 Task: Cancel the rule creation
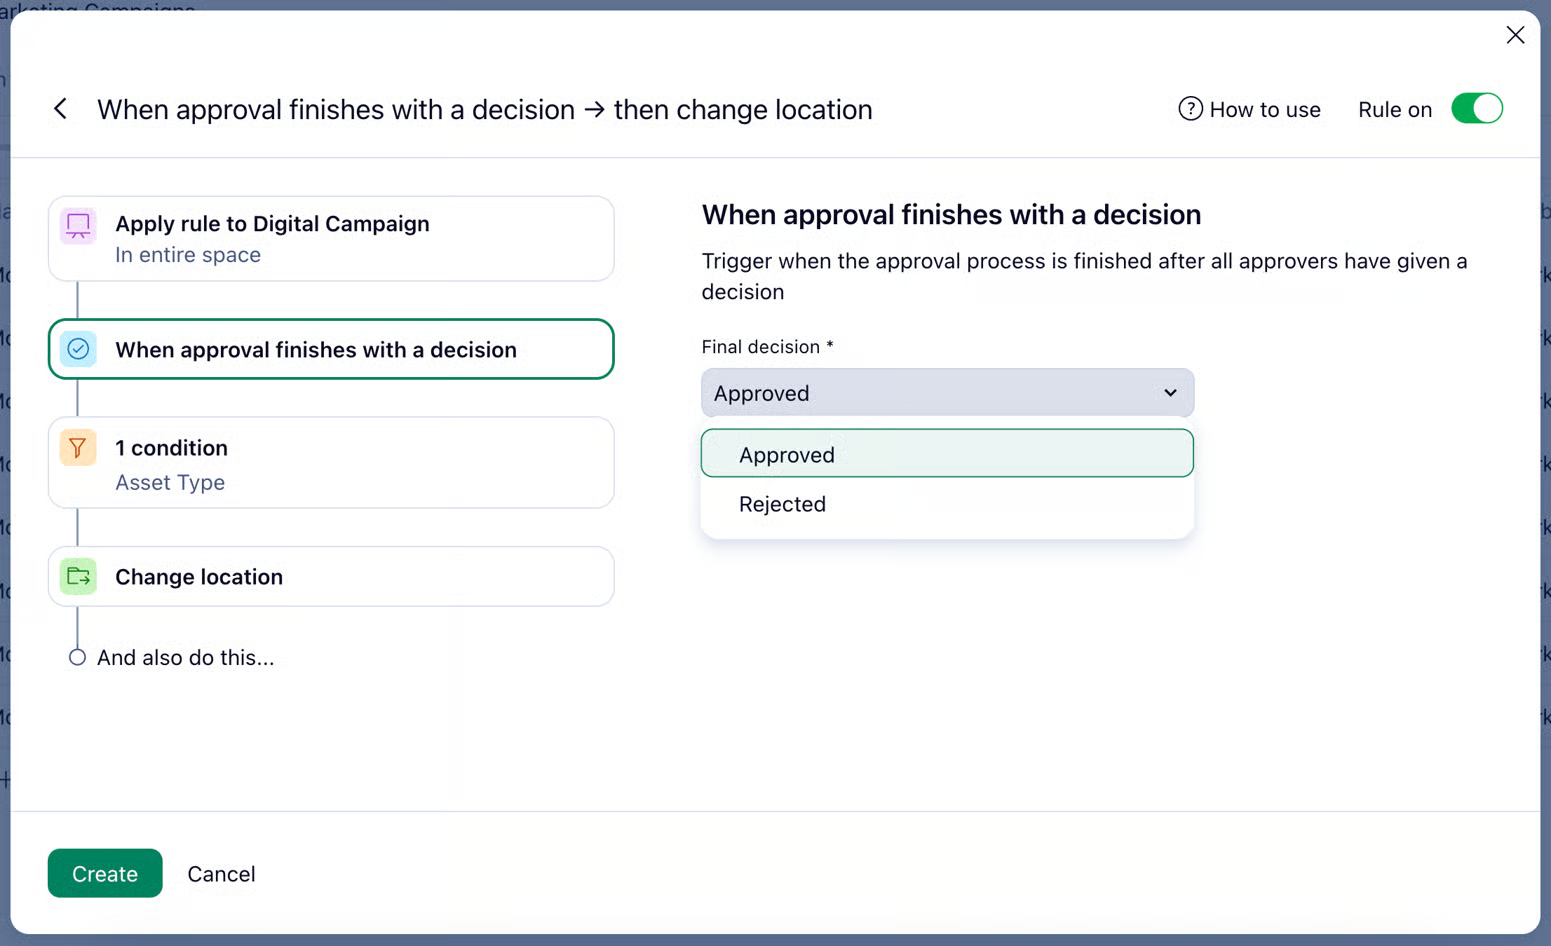click(x=221, y=874)
